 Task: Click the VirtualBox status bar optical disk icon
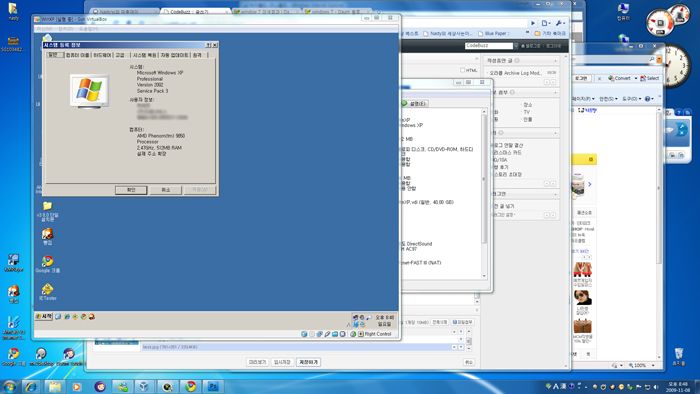pos(312,334)
